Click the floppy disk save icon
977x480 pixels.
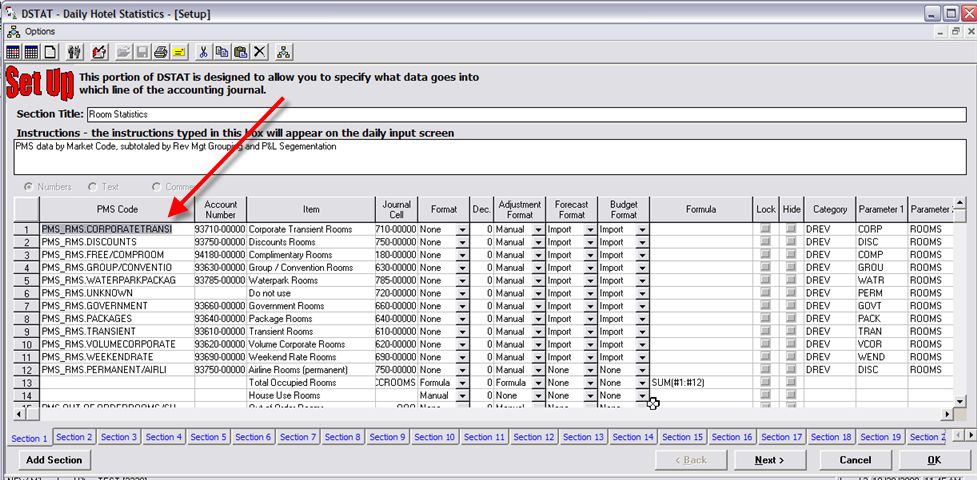point(142,52)
